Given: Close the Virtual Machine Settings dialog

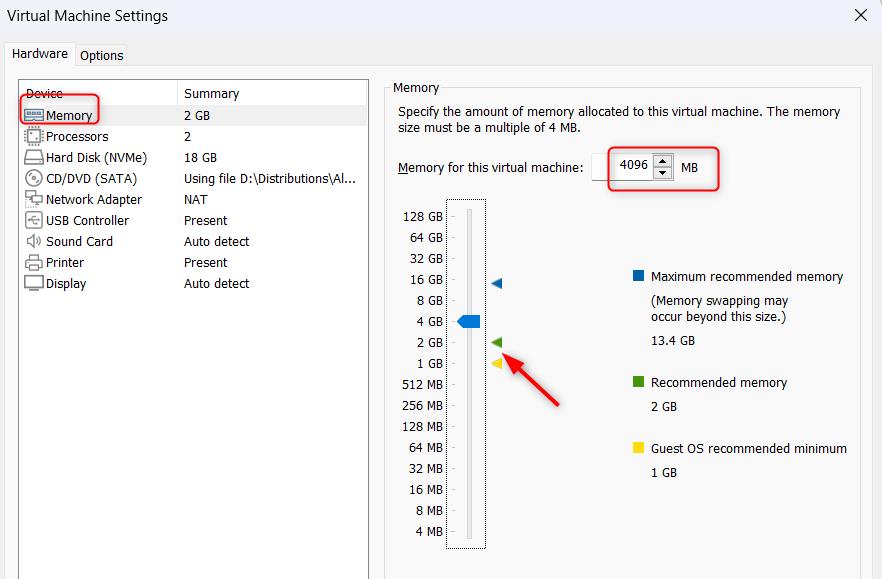Looking at the screenshot, I should pos(861,16).
